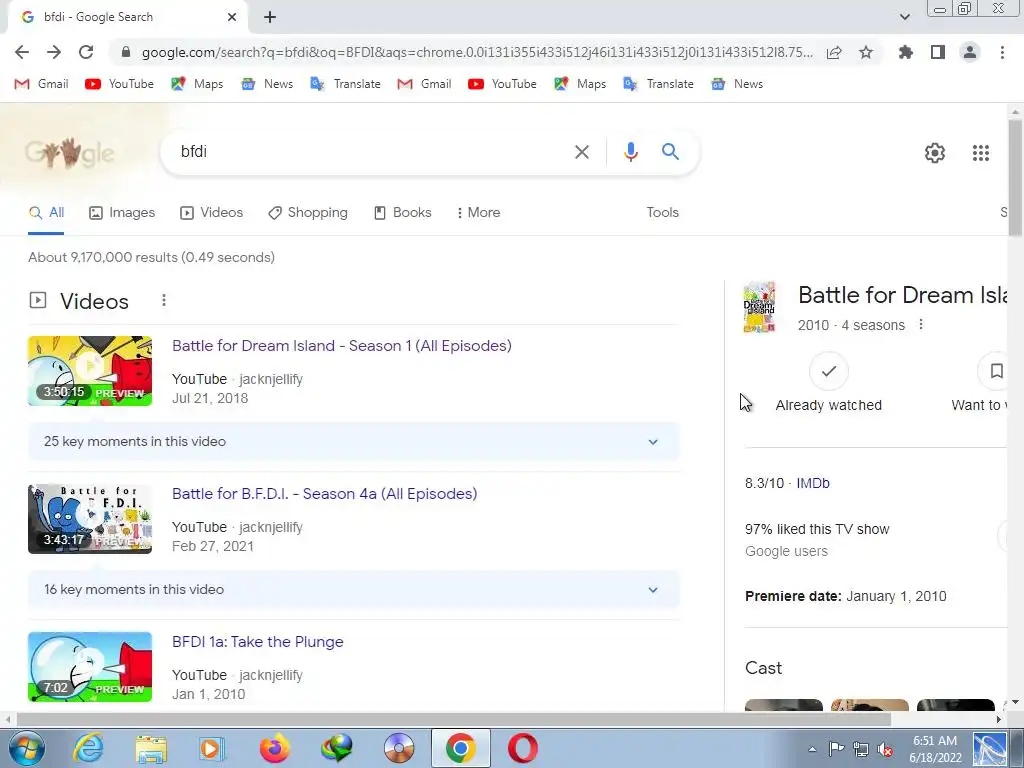Open Battle for Dream Island Season 1 link
This screenshot has height=768, width=1024.
[x=342, y=345]
